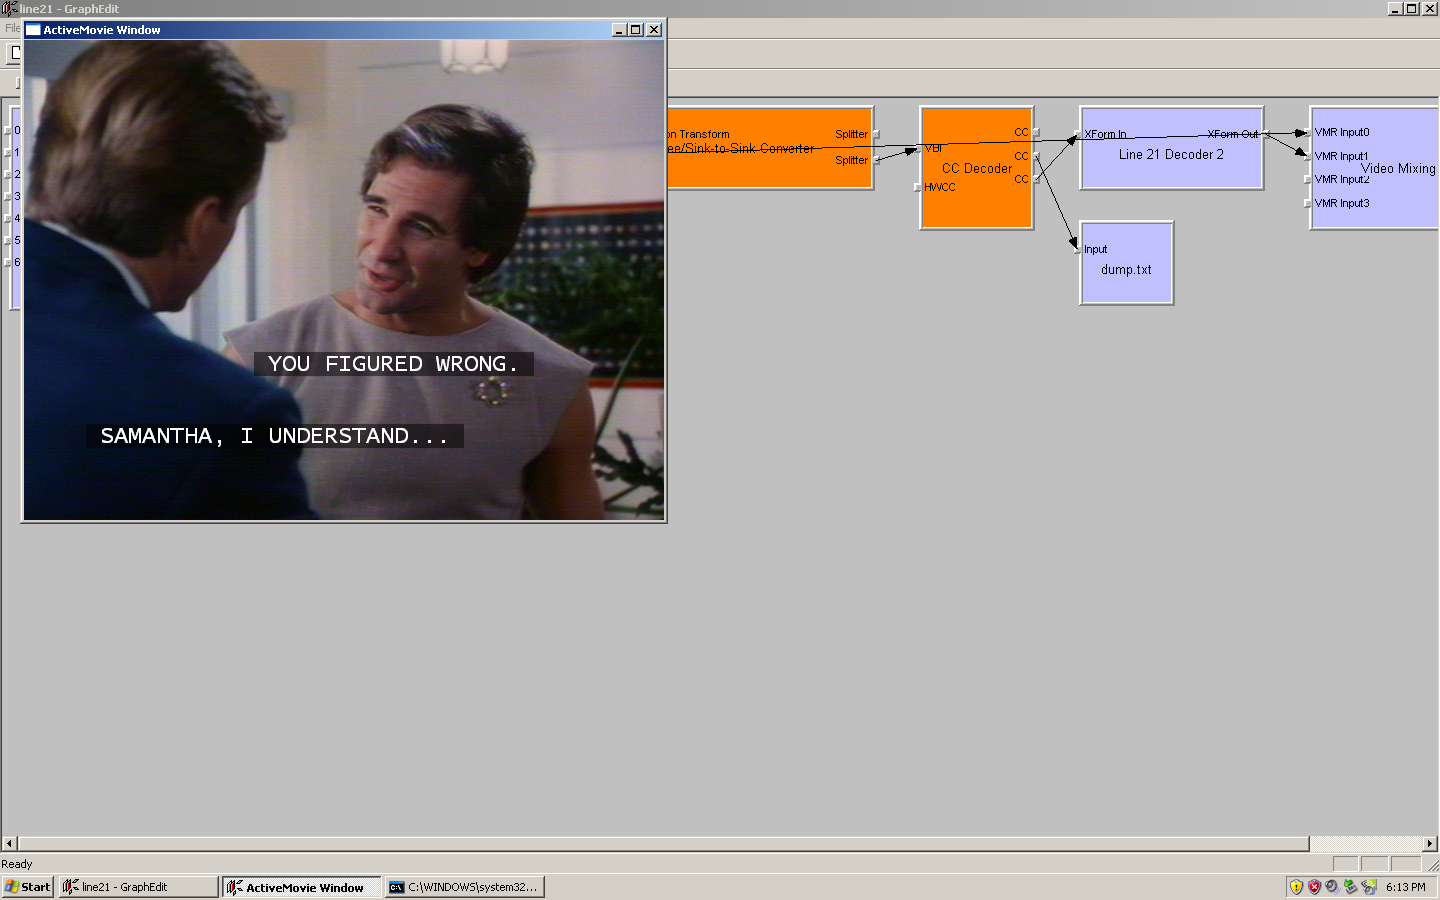Click the graph scrollbar right arrow
This screenshot has height=900, width=1440.
[x=1430, y=844]
